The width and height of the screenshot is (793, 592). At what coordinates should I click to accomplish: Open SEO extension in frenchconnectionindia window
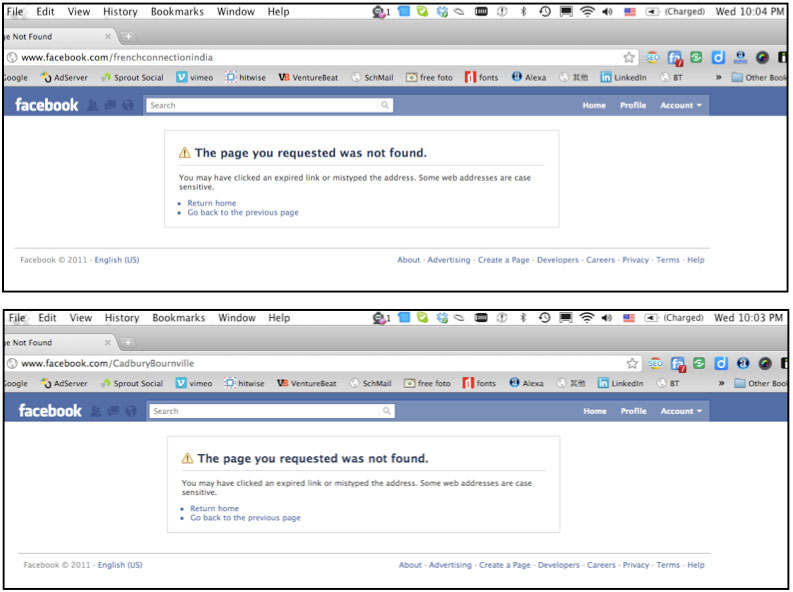pyautogui.click(x=652, y=58)
